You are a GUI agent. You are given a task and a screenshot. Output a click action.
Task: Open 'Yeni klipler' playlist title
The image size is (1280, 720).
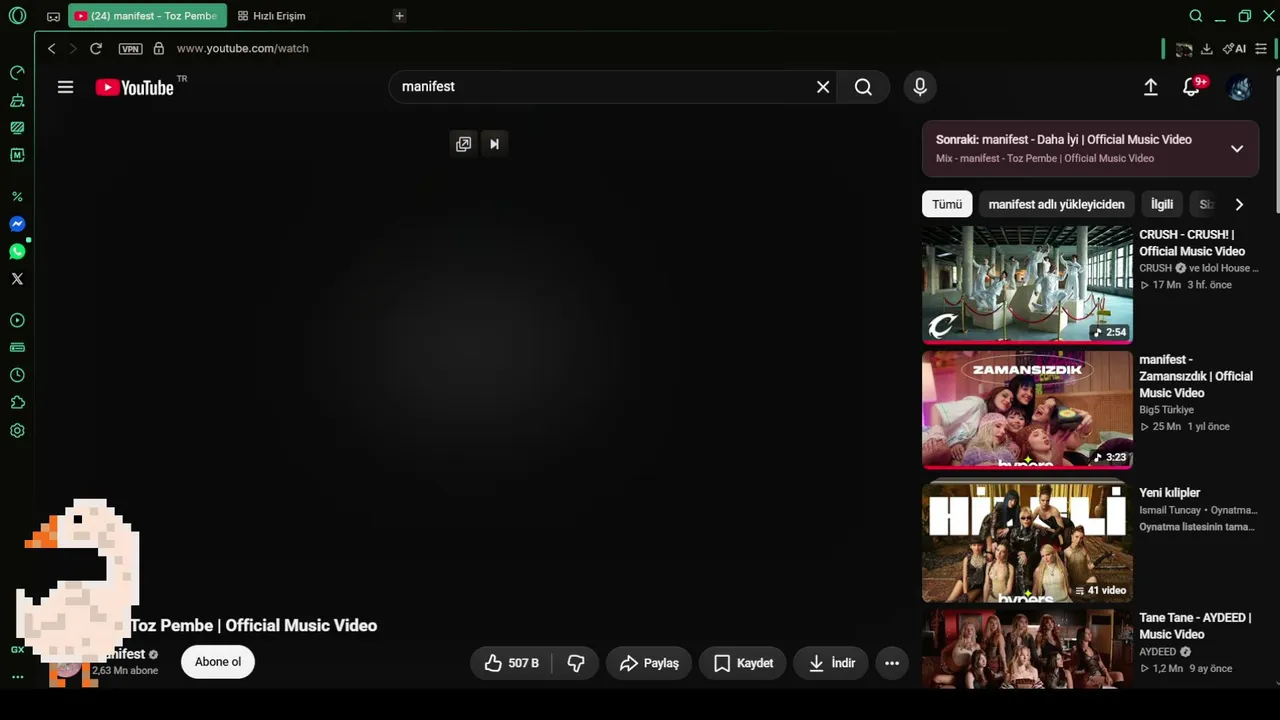(x=1170, y=493)
